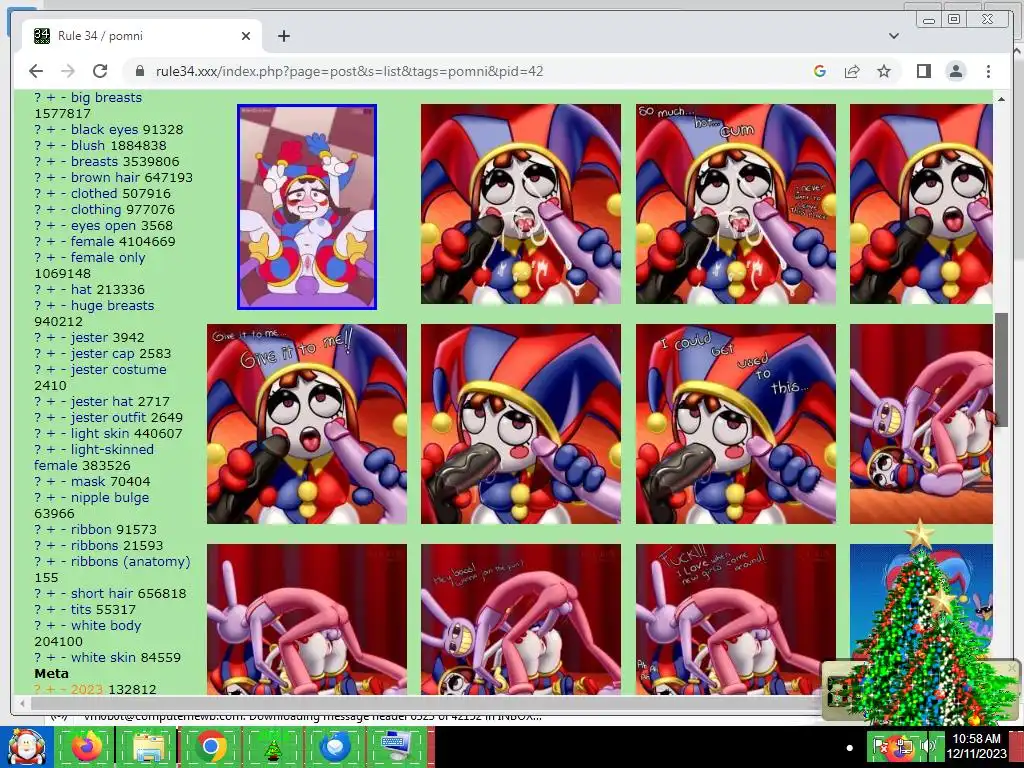The height and width of the screenshot is (768, 1024).
Task: Click the Google icon in the address bar
Action: click(x=820, y=71)
